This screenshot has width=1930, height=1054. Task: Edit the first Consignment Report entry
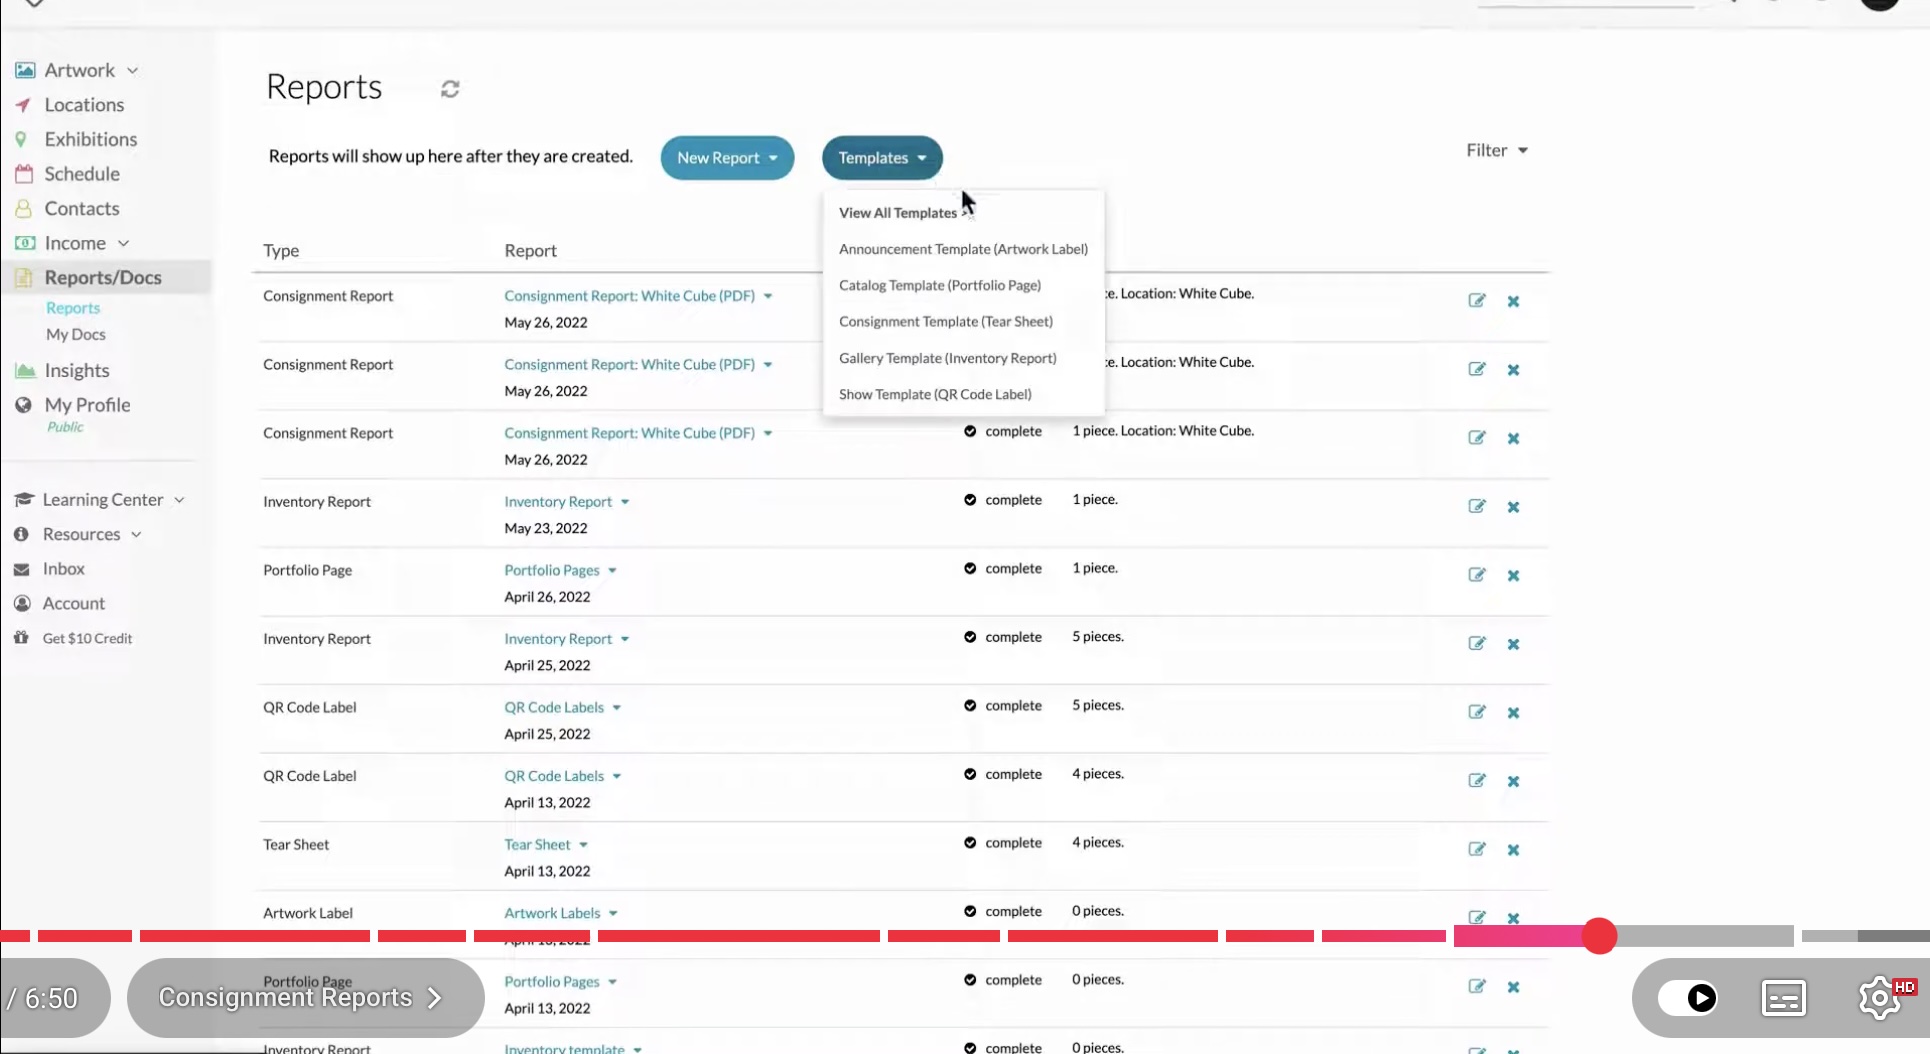(1476, 300)
